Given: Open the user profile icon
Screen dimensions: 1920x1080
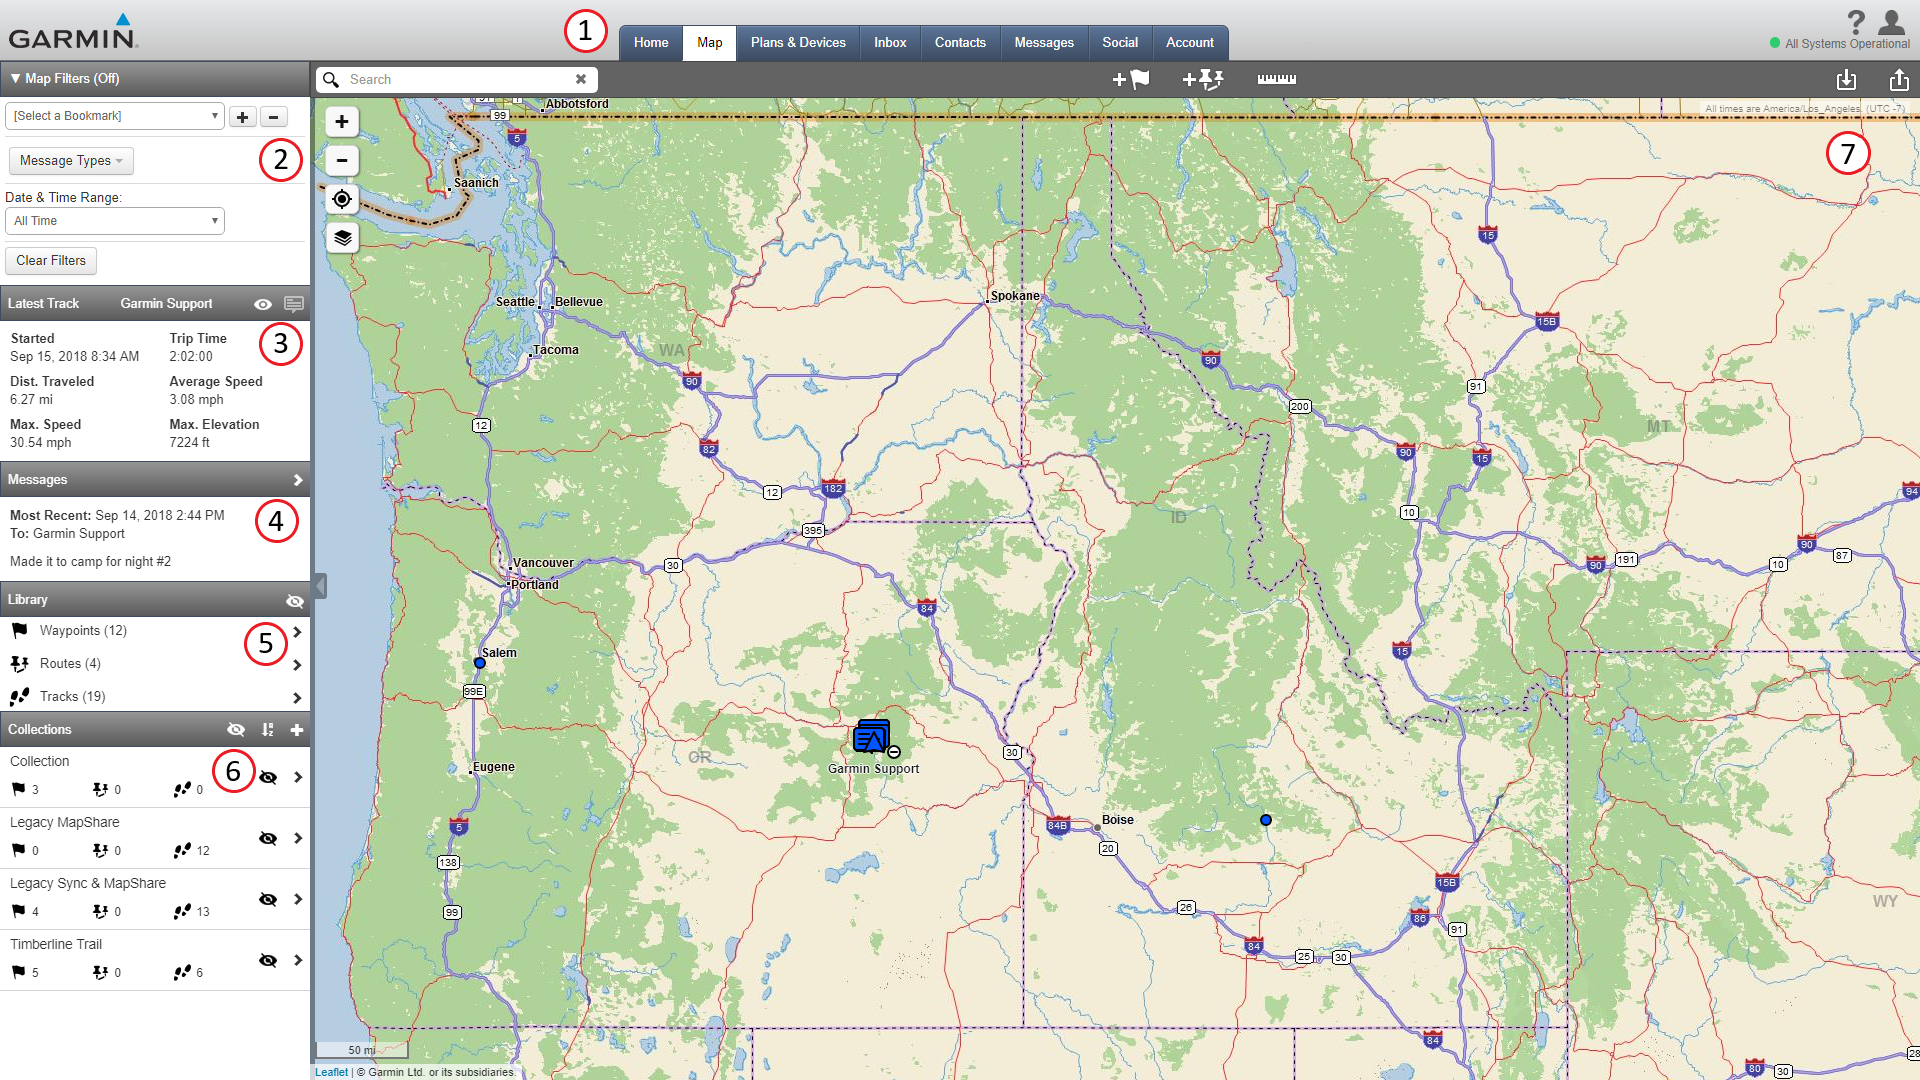Looking at the screenshot, I should (x=1891, y=22).
